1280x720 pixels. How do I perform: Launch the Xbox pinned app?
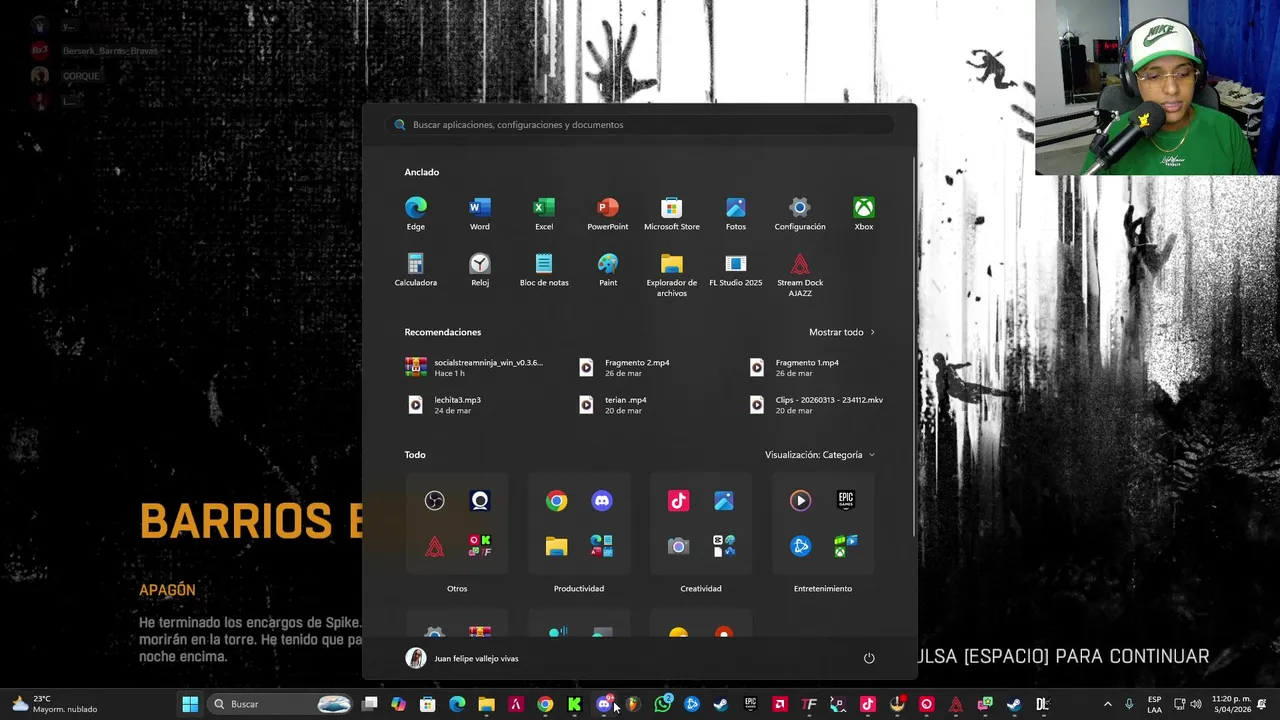tap(864, 213)
